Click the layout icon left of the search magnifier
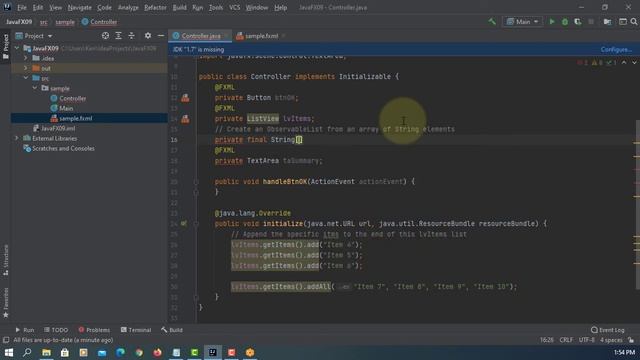The width and height of the screenshot is (640, 360). pyautogui.click(x=623, y=22)
